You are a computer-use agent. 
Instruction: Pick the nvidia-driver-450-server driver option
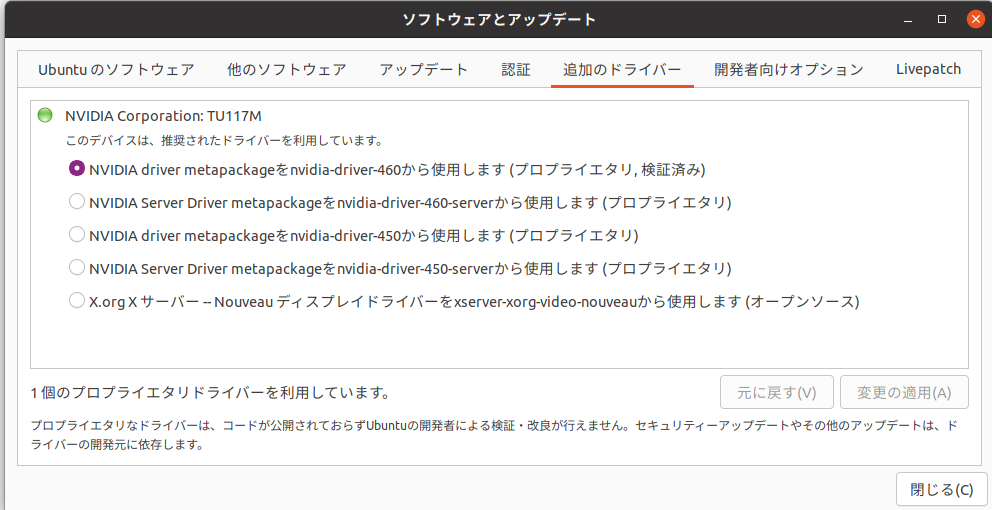[77, 268]
